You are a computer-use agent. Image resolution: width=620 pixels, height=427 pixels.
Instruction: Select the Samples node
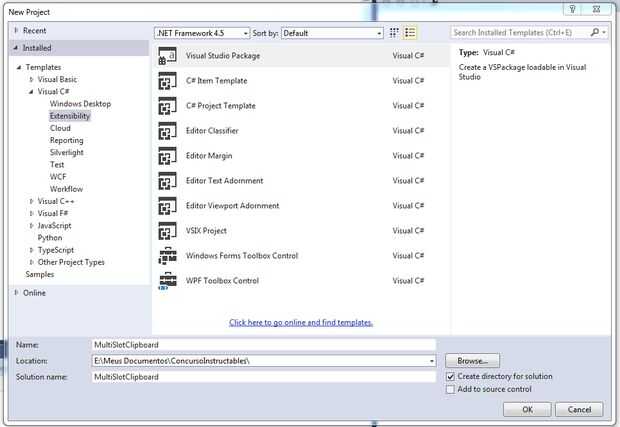(40, 274)
